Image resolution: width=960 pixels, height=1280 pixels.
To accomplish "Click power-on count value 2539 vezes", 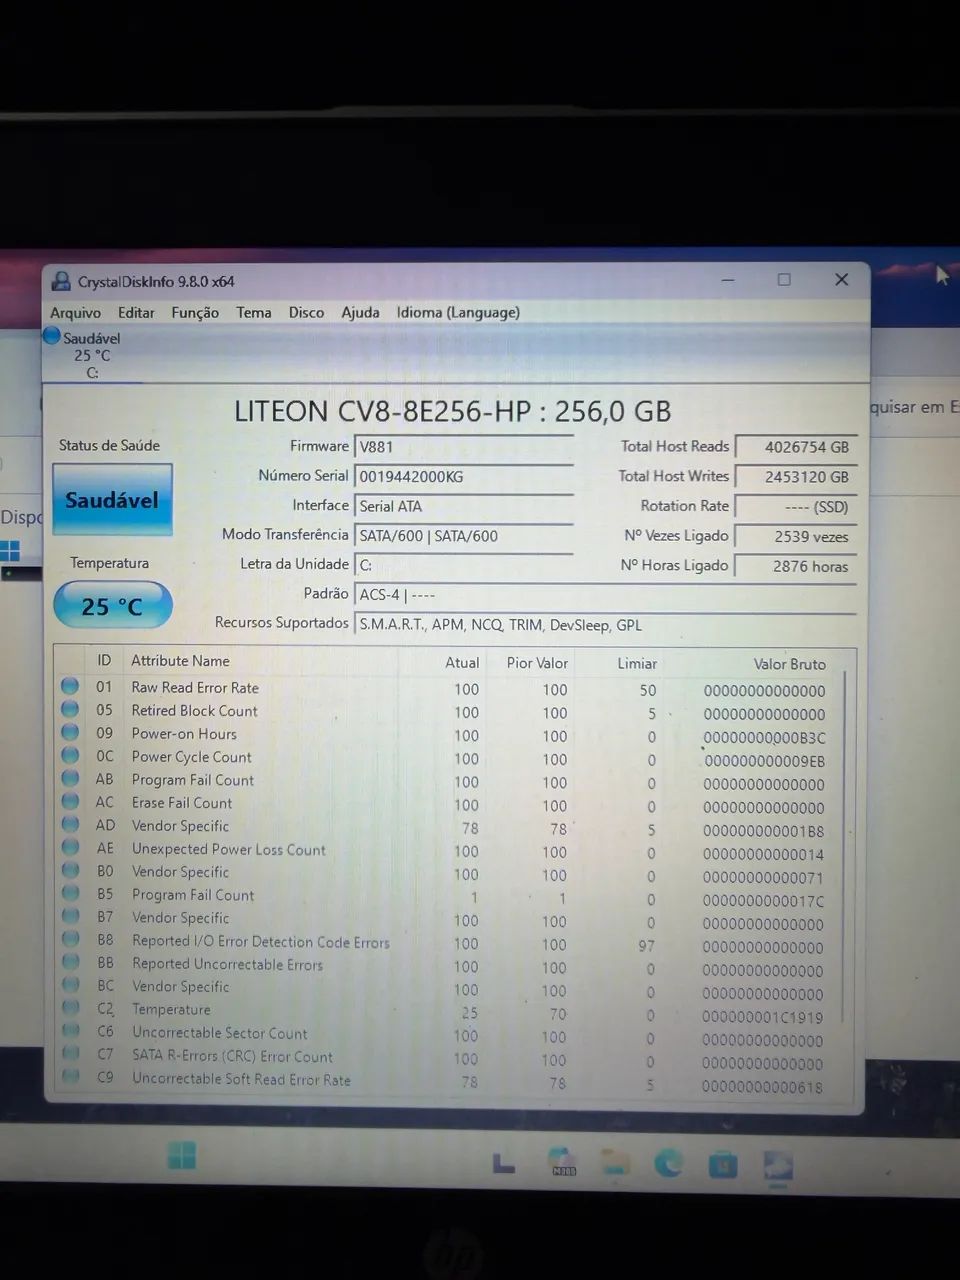I will (x=796, y=537).
